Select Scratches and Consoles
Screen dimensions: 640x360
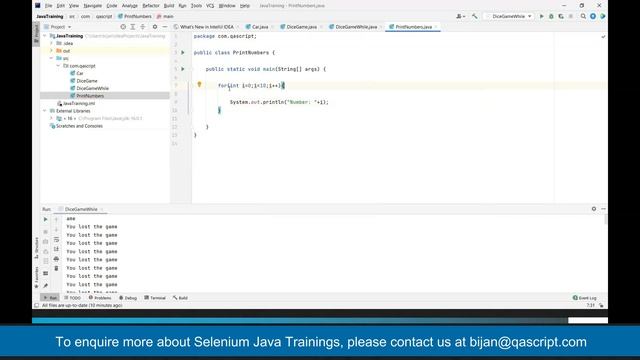coord(79,126)
